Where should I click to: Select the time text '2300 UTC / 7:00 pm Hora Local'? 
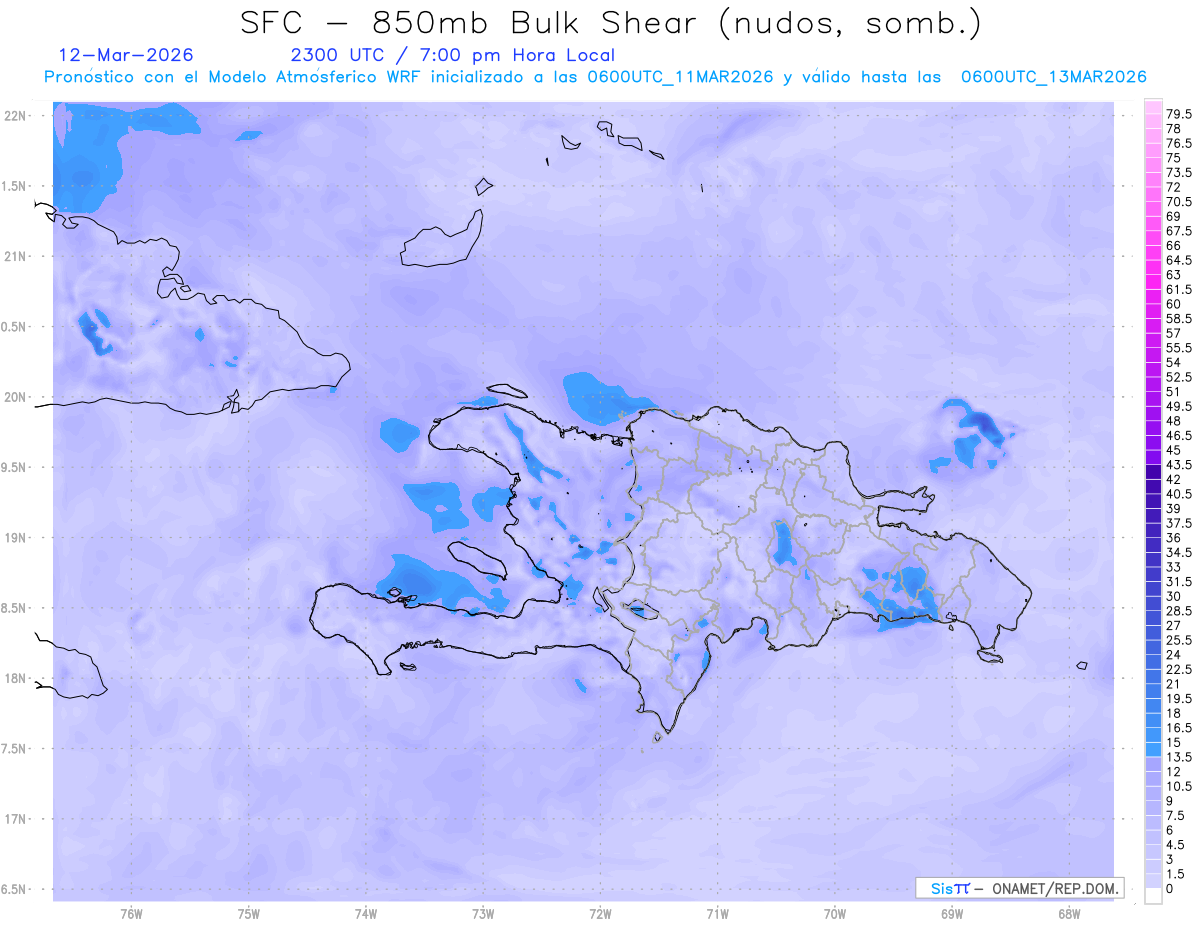pos(452,55)
